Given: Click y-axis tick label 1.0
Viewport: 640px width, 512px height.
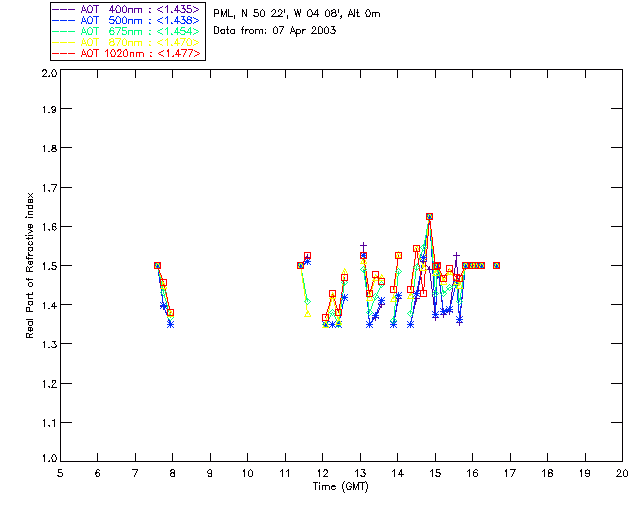Looking at the screenshot, I should pyautogui.click(x=49, y=458).
